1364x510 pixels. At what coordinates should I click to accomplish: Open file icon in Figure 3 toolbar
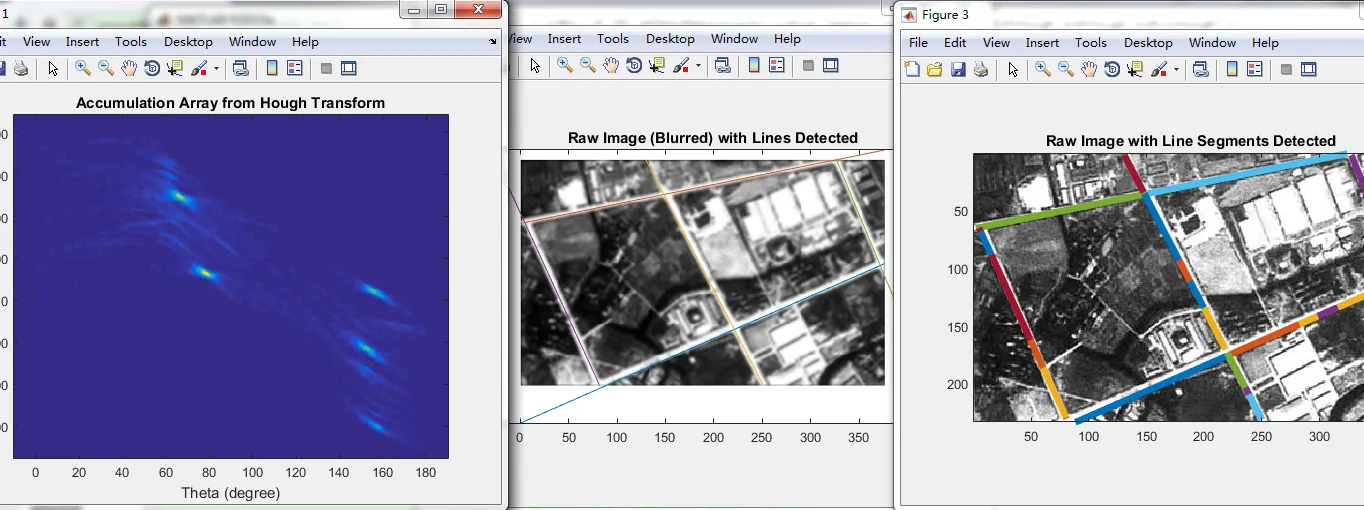coord(935,70)
